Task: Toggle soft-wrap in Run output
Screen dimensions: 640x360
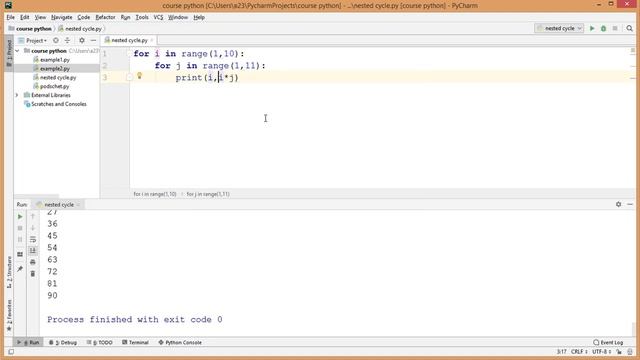Action: pos(33,239)
